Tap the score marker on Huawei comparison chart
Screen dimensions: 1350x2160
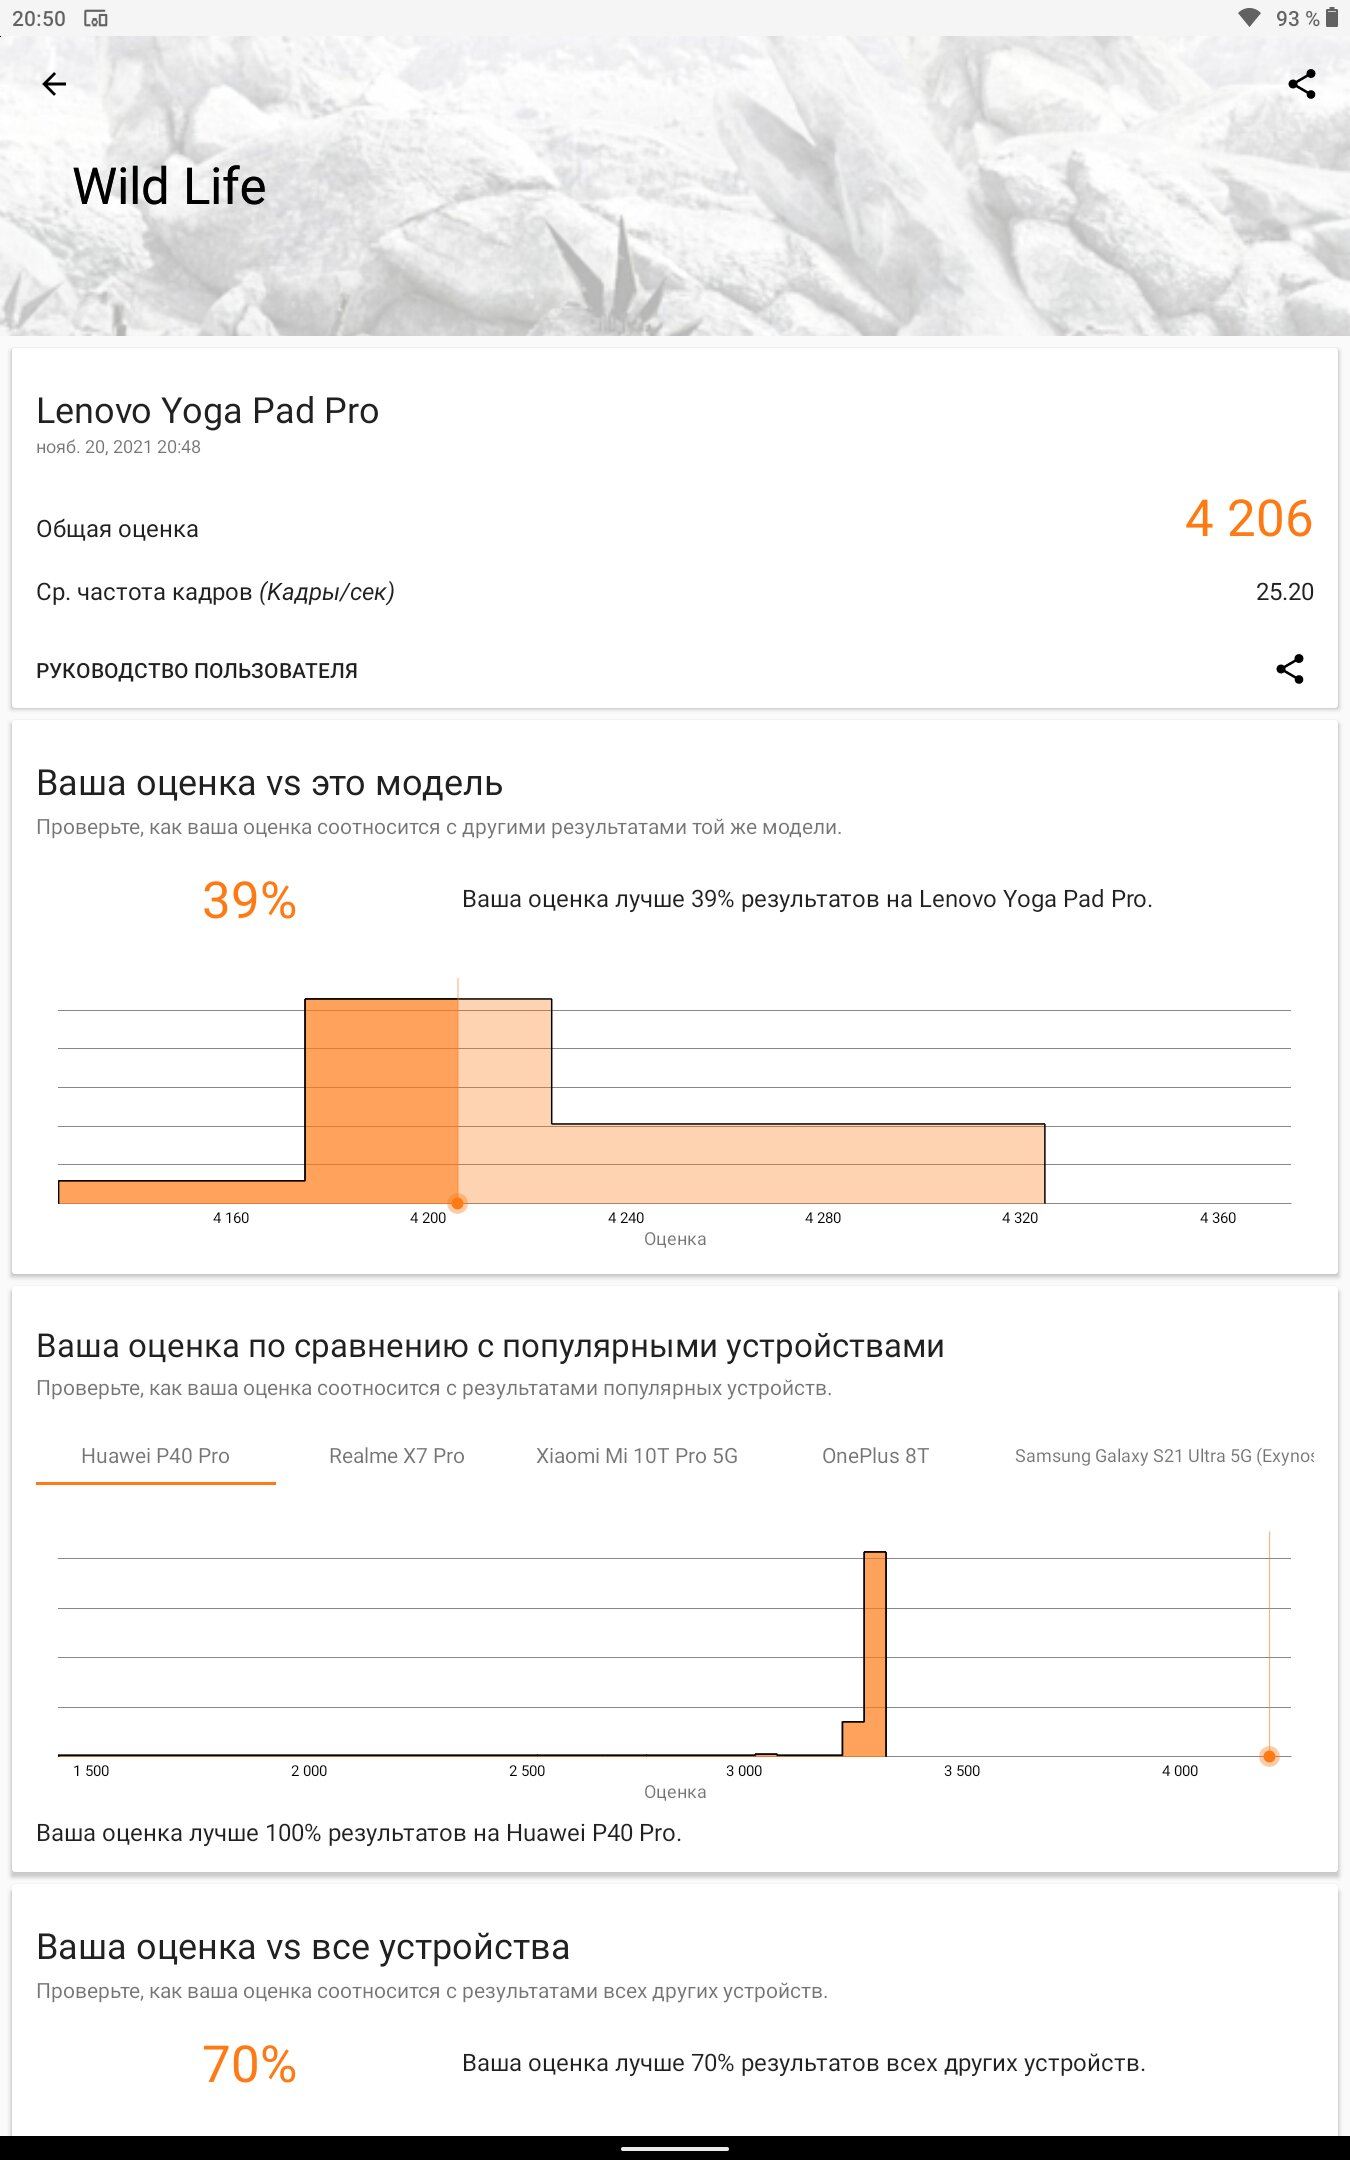tap(1269, 1756)
